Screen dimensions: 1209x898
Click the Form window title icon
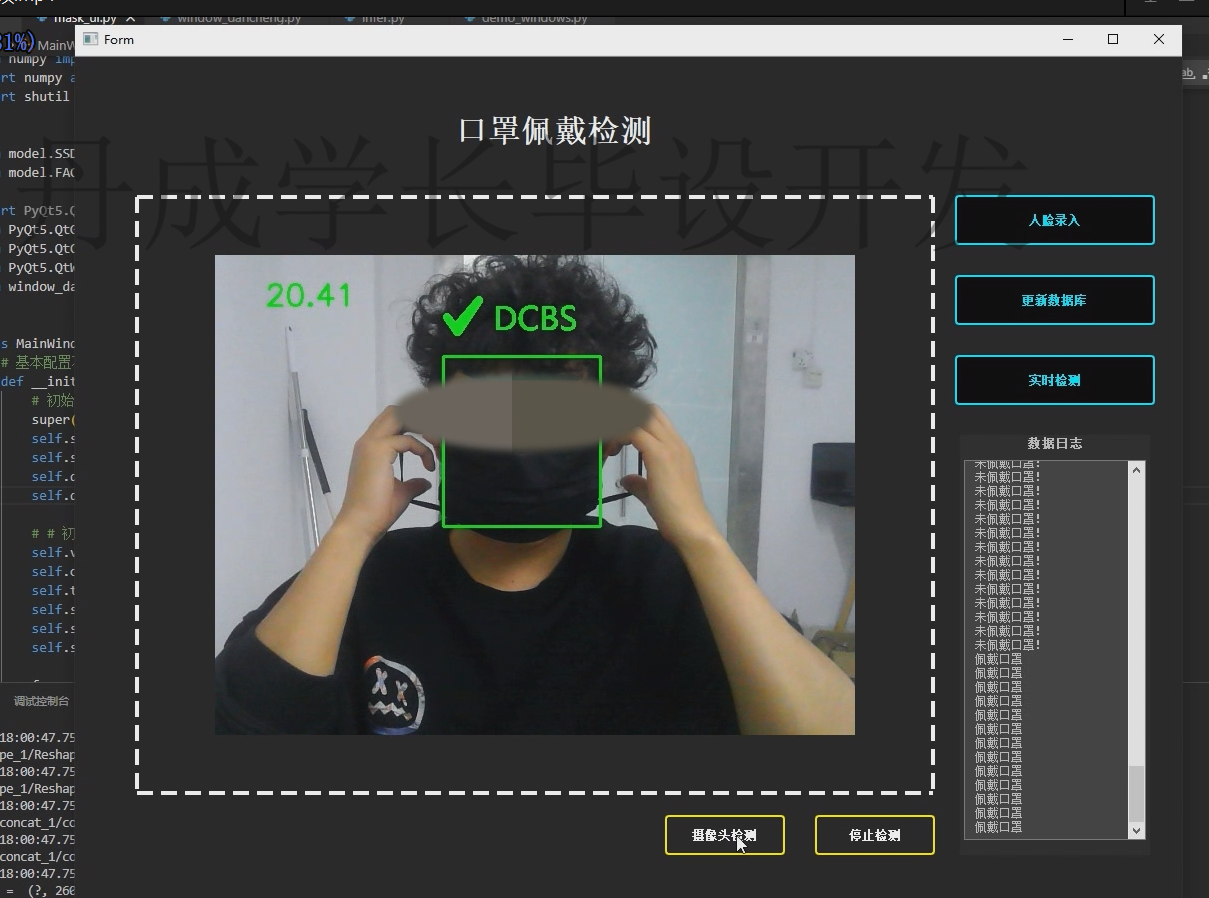pos(90,39)
